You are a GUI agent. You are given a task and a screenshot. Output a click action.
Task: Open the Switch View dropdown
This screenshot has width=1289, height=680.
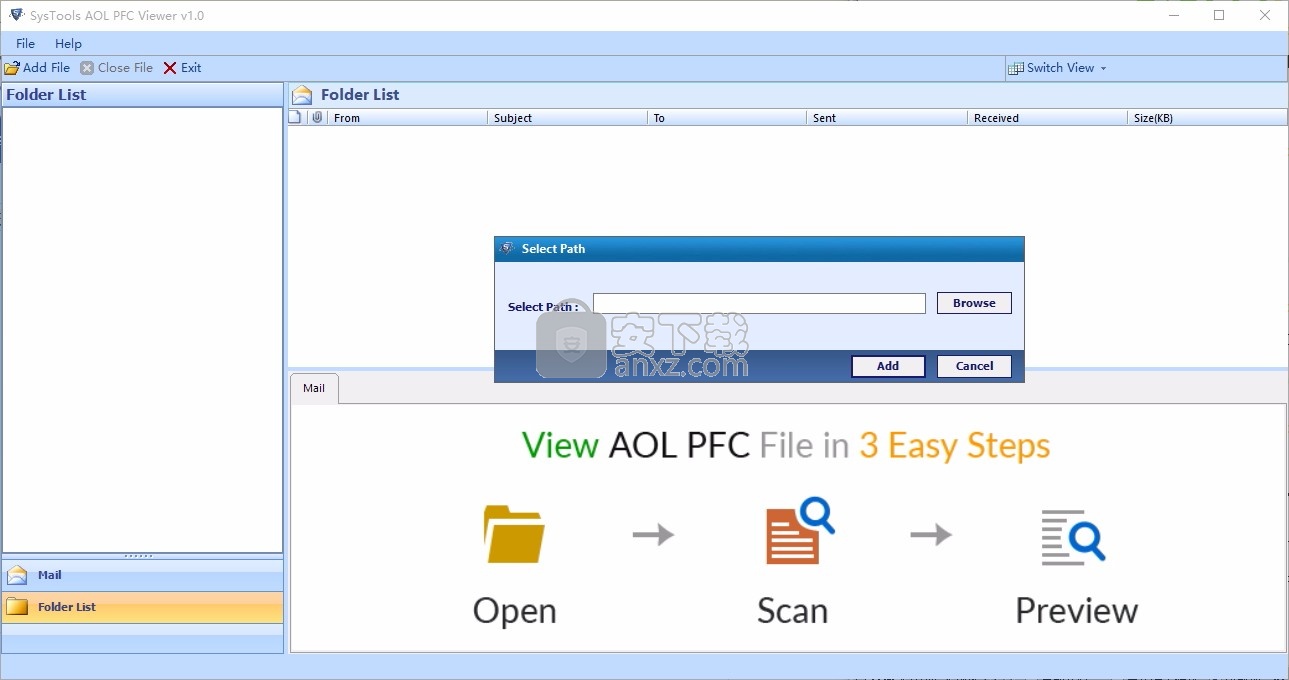1059,68
